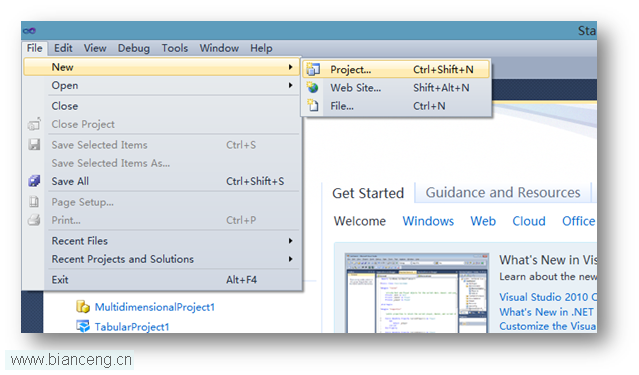This screenshot has width=639, height=375.
Task: Expand Recent Projects and Solutions arrow
Action: click(291, 259)
